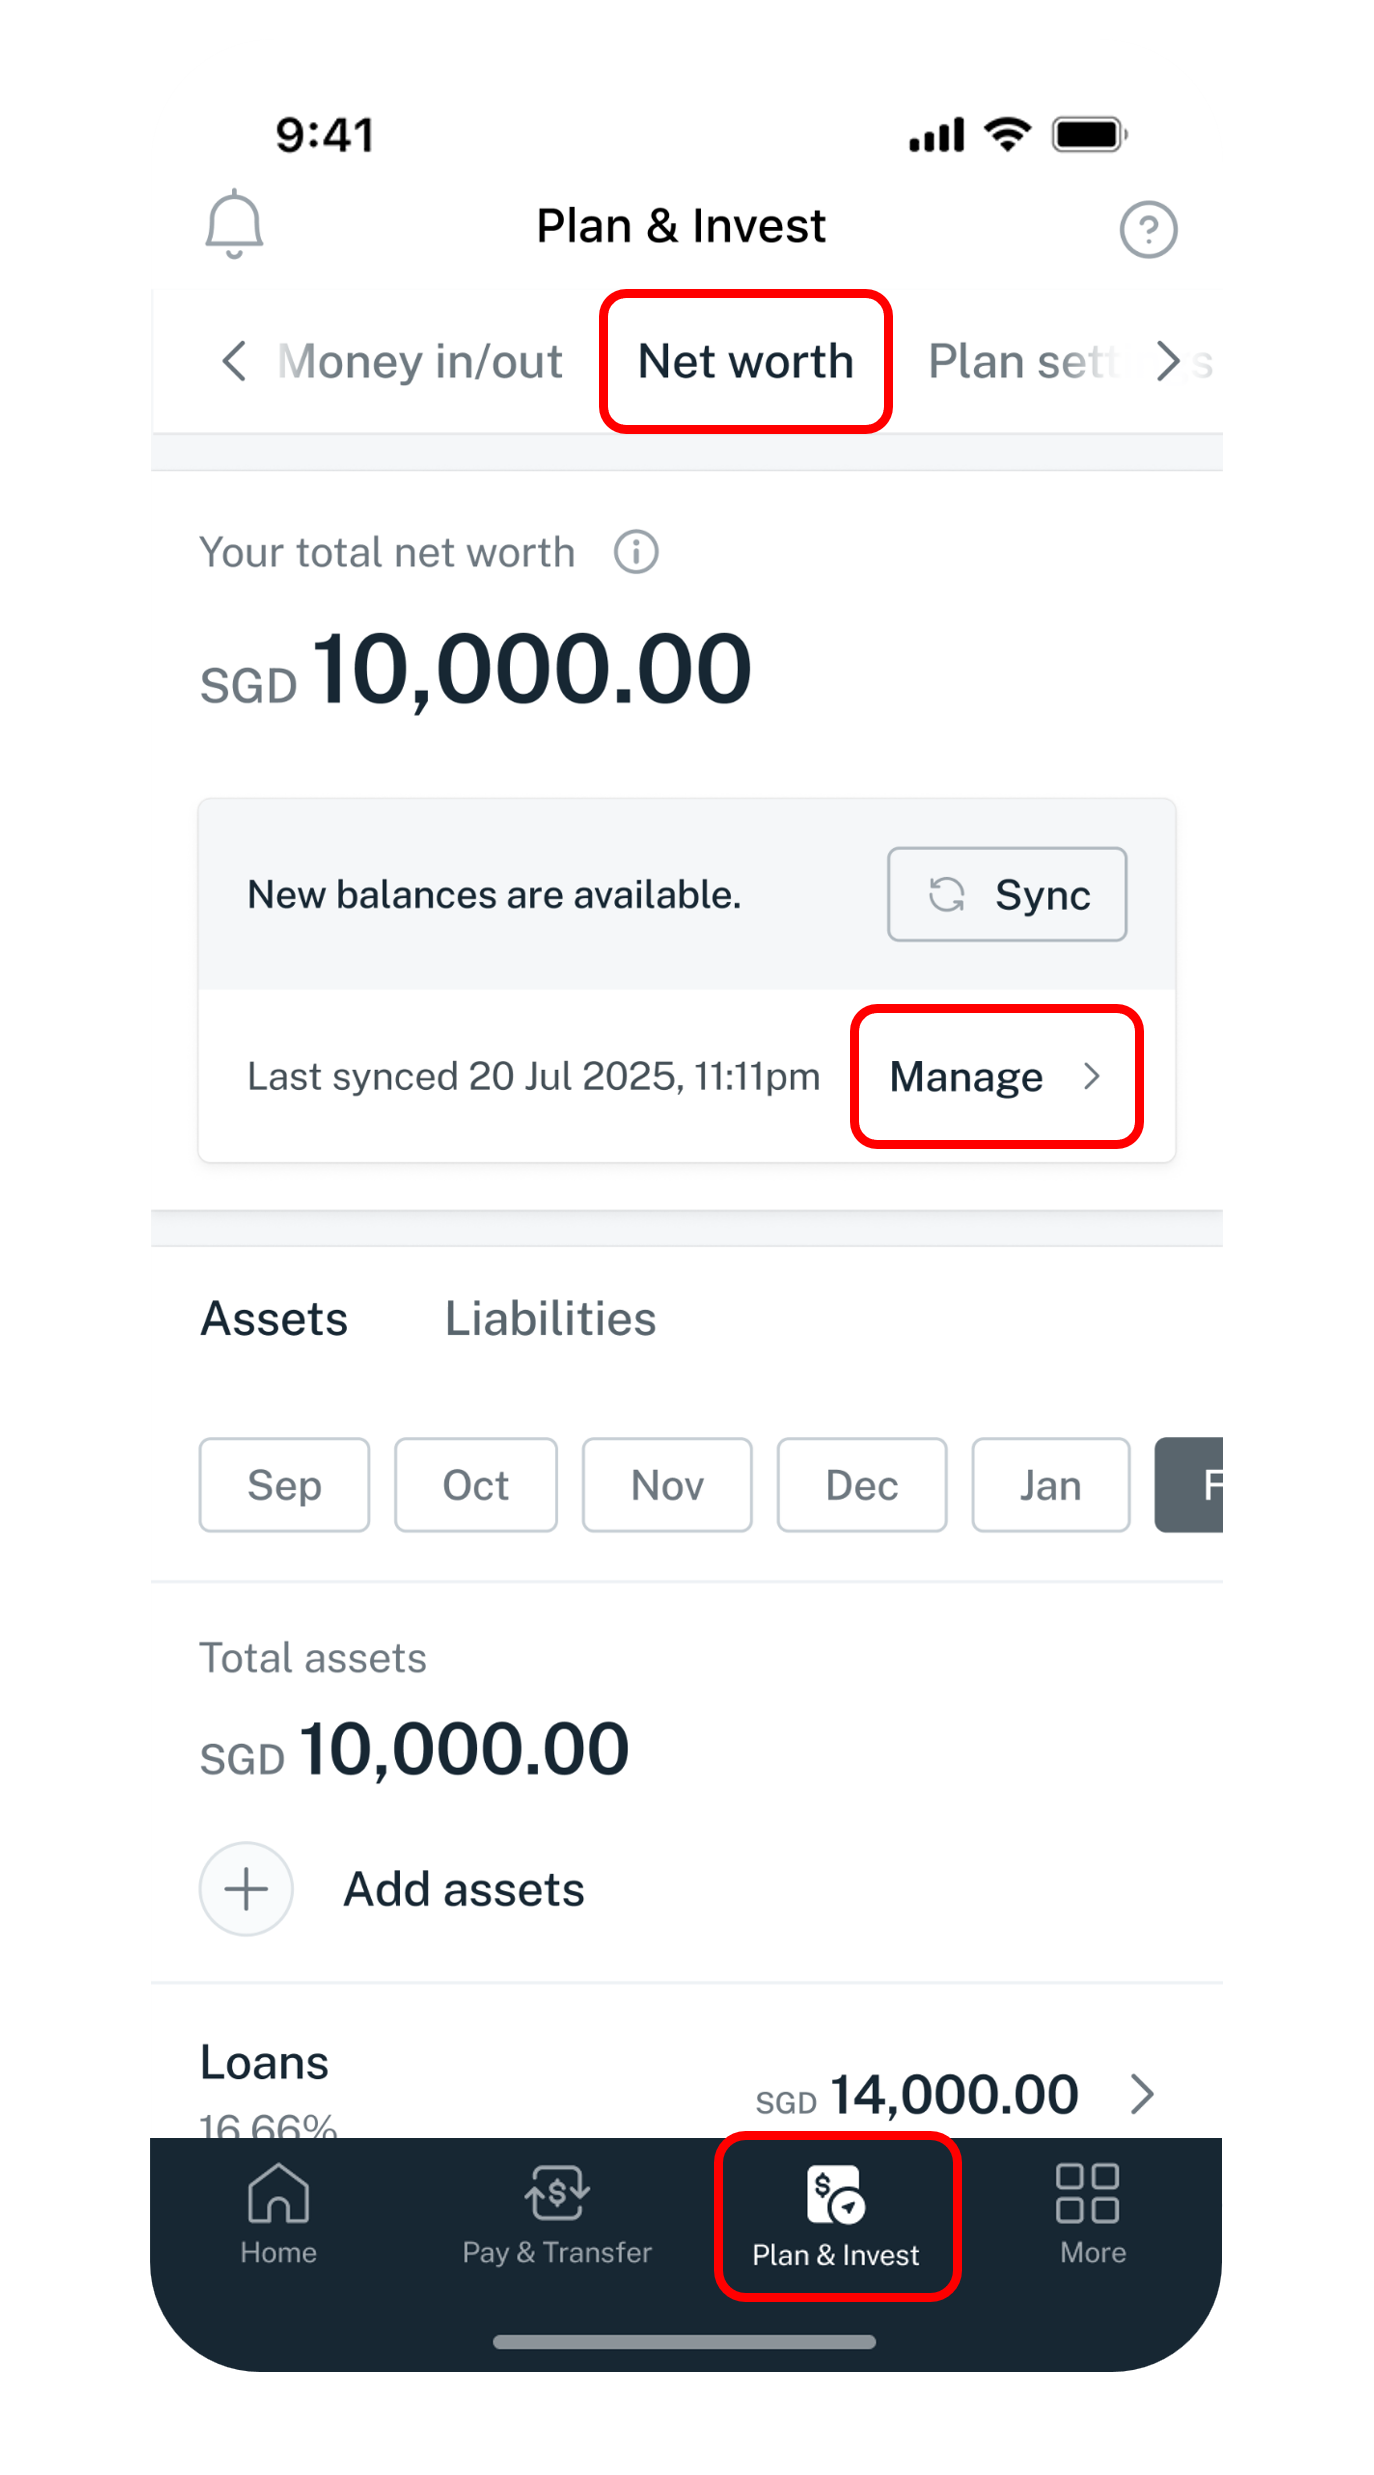Switch to the Money in/out tab
The height and width of the screenshot is (2475, 1374).
point(420,361)
